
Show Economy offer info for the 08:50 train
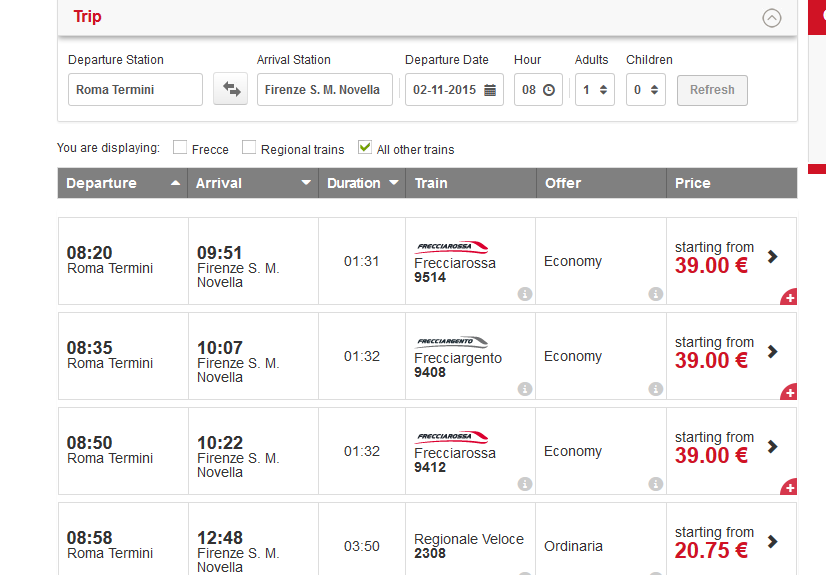coord(655,483)
